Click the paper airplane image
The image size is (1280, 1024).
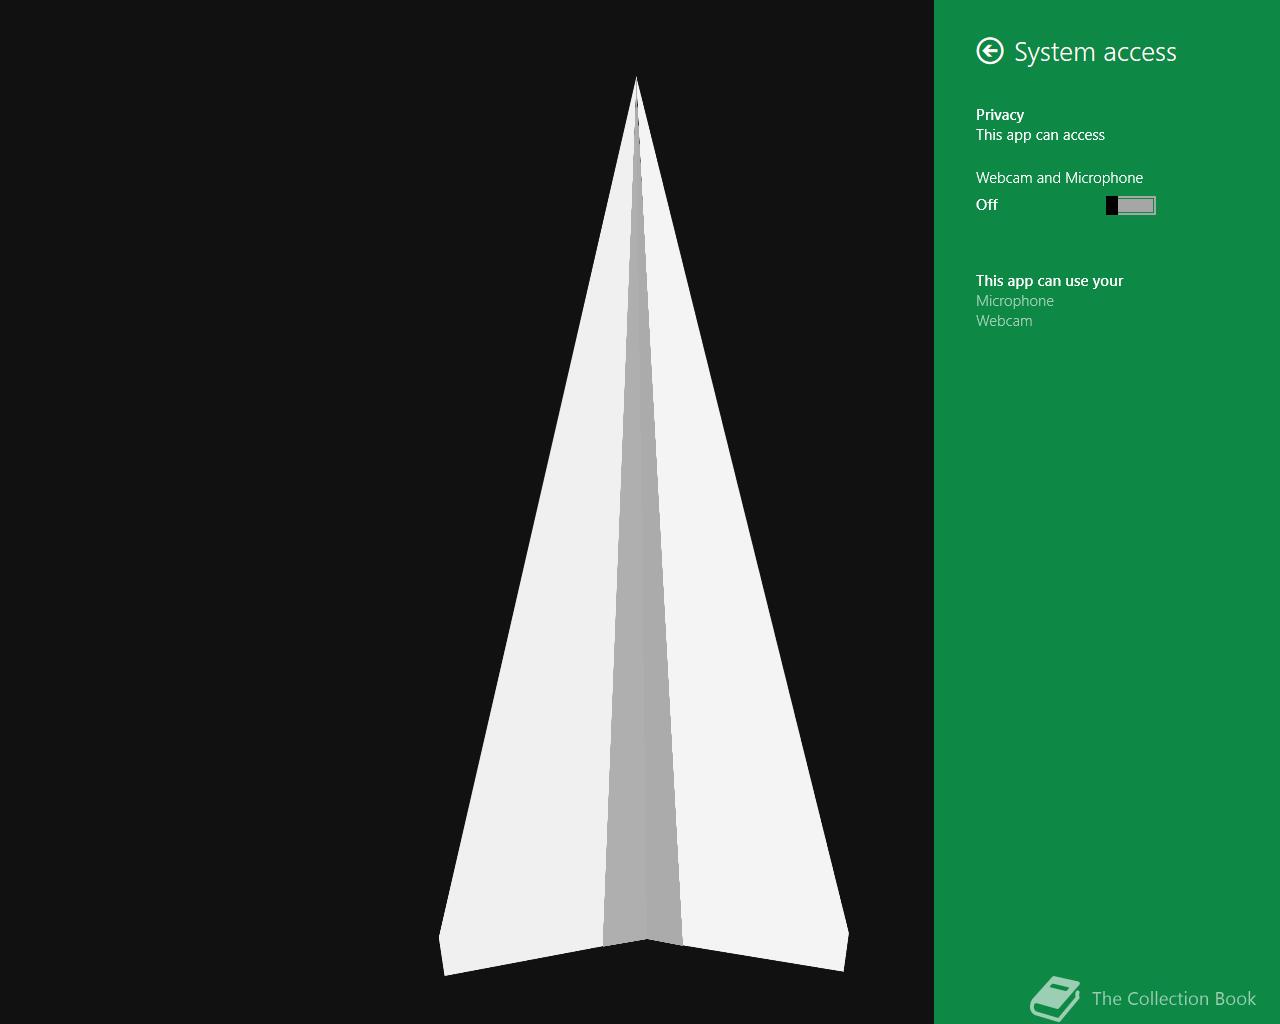(x=644, y=526)
